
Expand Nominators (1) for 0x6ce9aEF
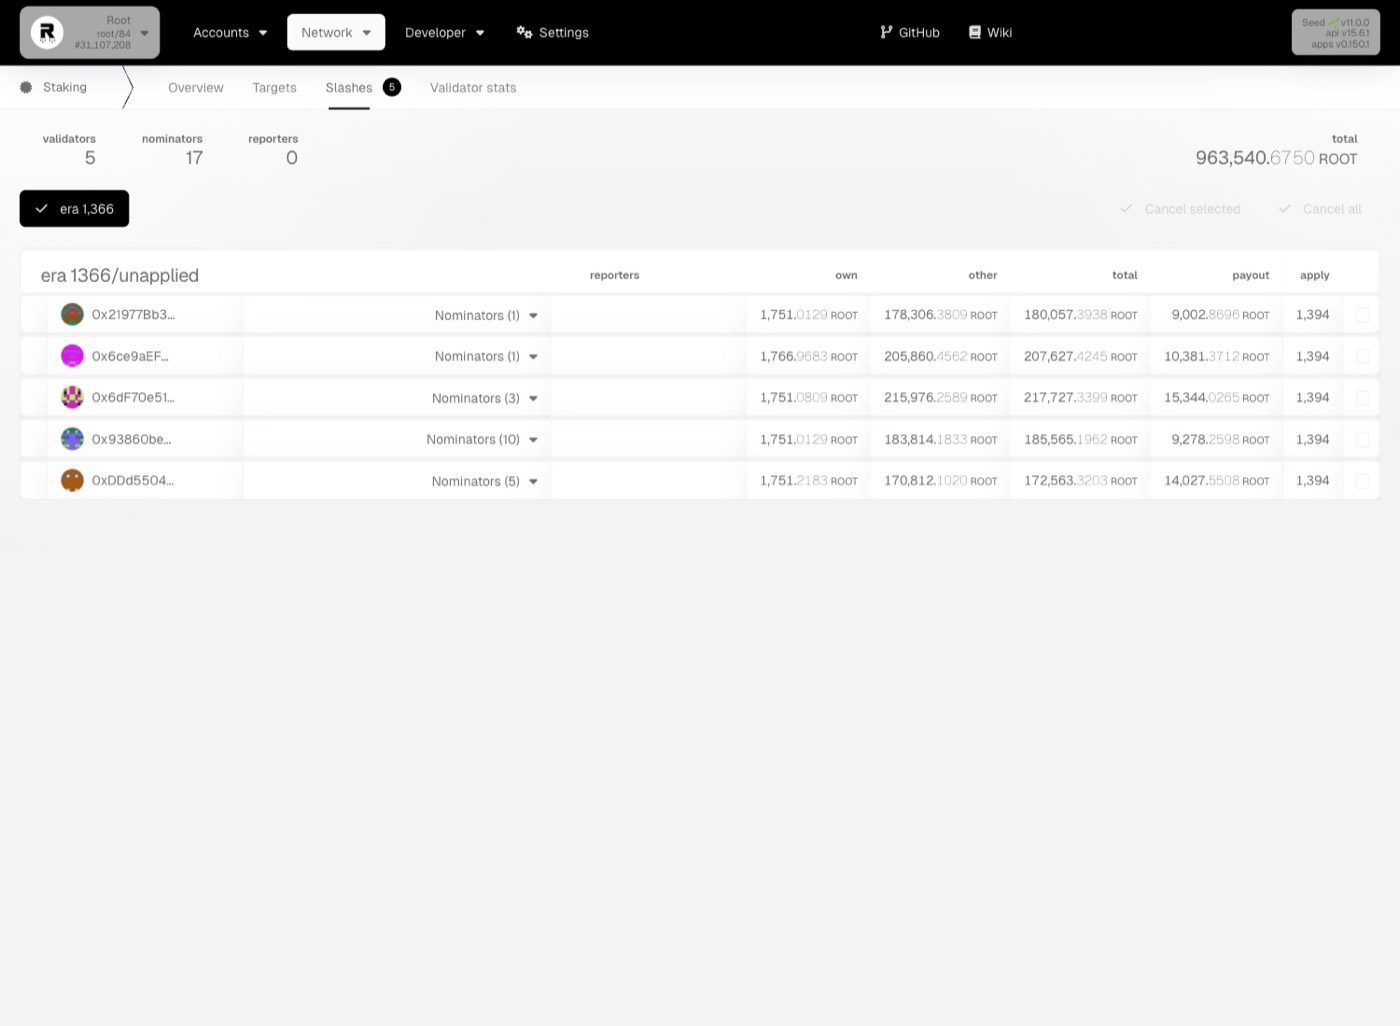tap(486, 356)
